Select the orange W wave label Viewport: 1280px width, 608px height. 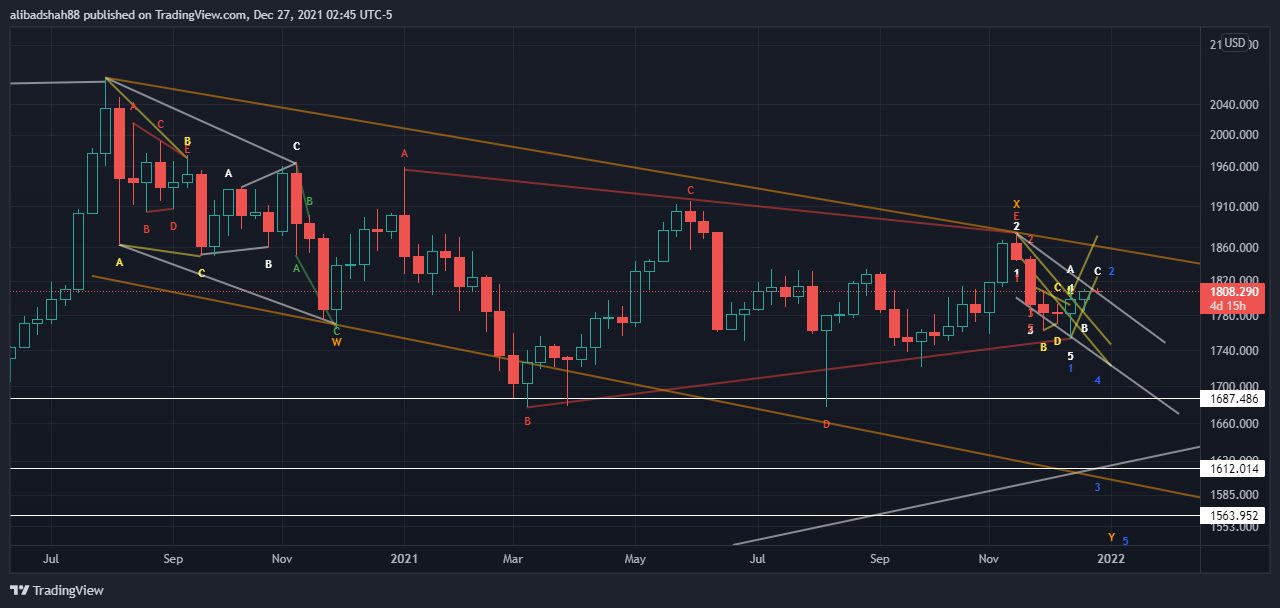pyautogui.click(x=337, y=341)
